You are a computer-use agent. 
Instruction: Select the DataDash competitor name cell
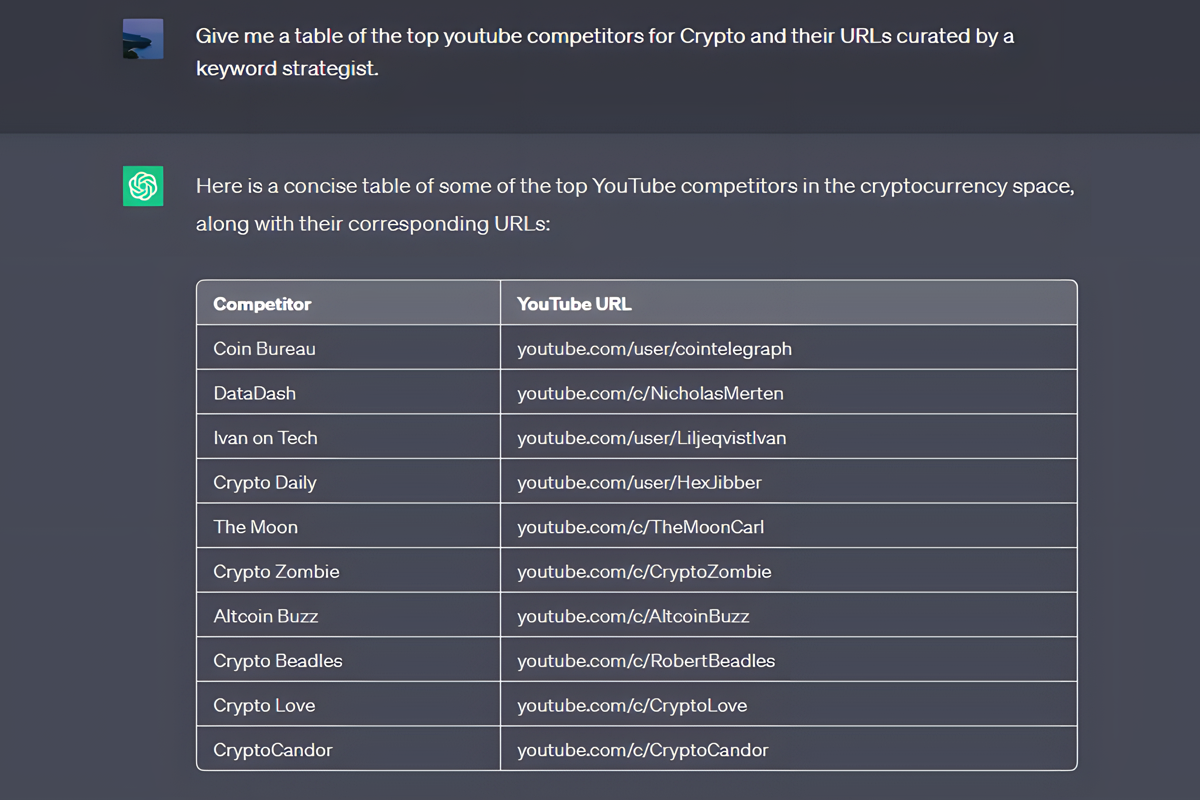click(254, 393)
